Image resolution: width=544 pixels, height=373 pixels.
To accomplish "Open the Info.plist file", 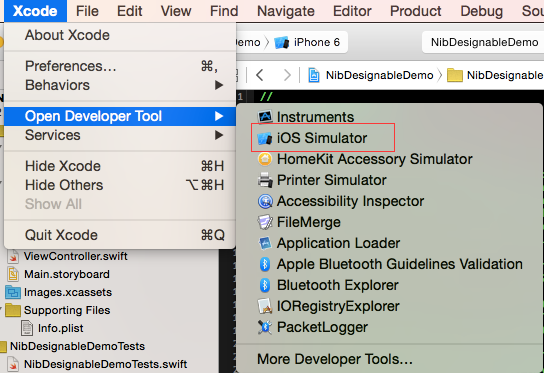I will coord(53,328).
